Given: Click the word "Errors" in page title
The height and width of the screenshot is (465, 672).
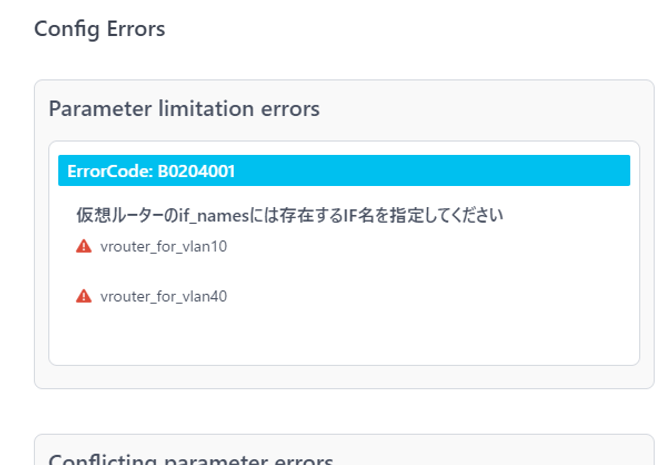Looking at the screenshot, I should tap(136, 29).
